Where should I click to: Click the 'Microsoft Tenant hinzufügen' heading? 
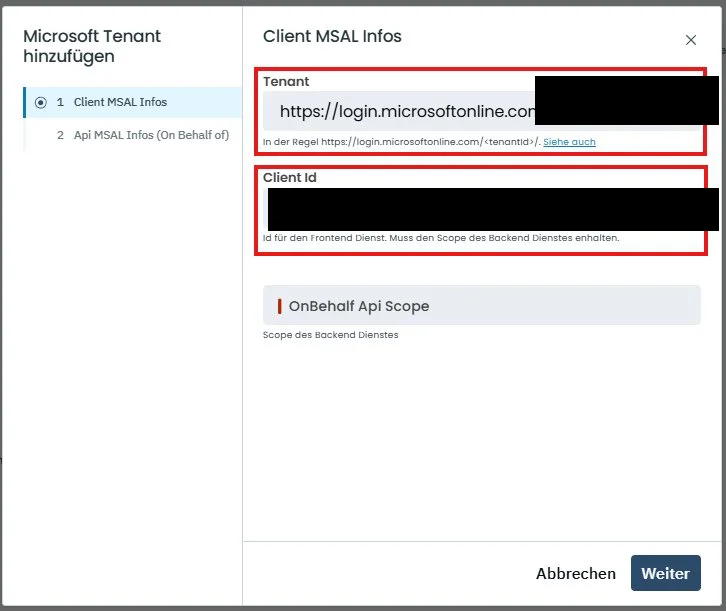tap(92, 46)
